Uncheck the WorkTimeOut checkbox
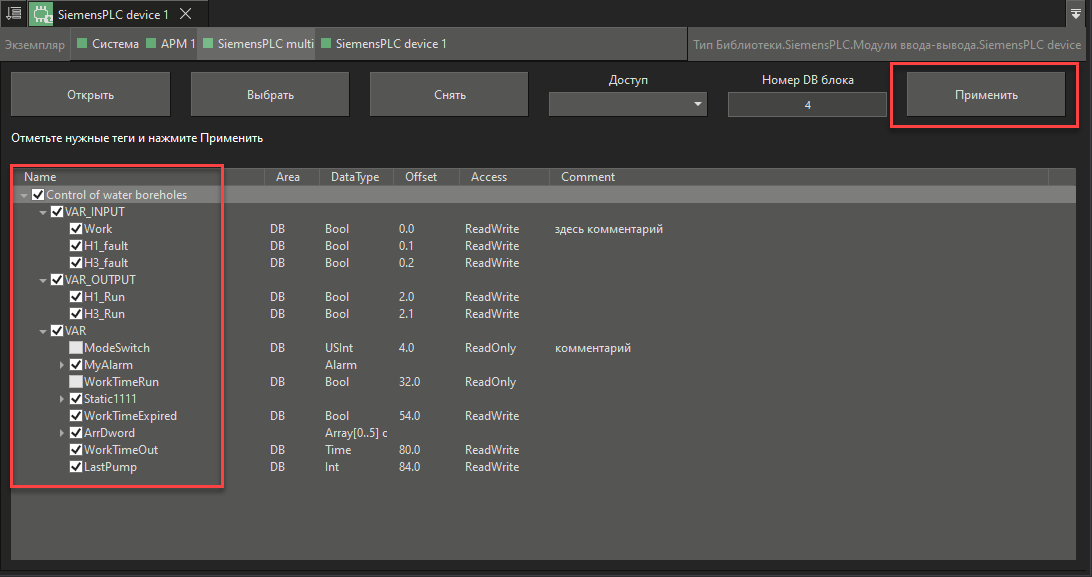This screenshot has width=1092, height=577. 76,450
